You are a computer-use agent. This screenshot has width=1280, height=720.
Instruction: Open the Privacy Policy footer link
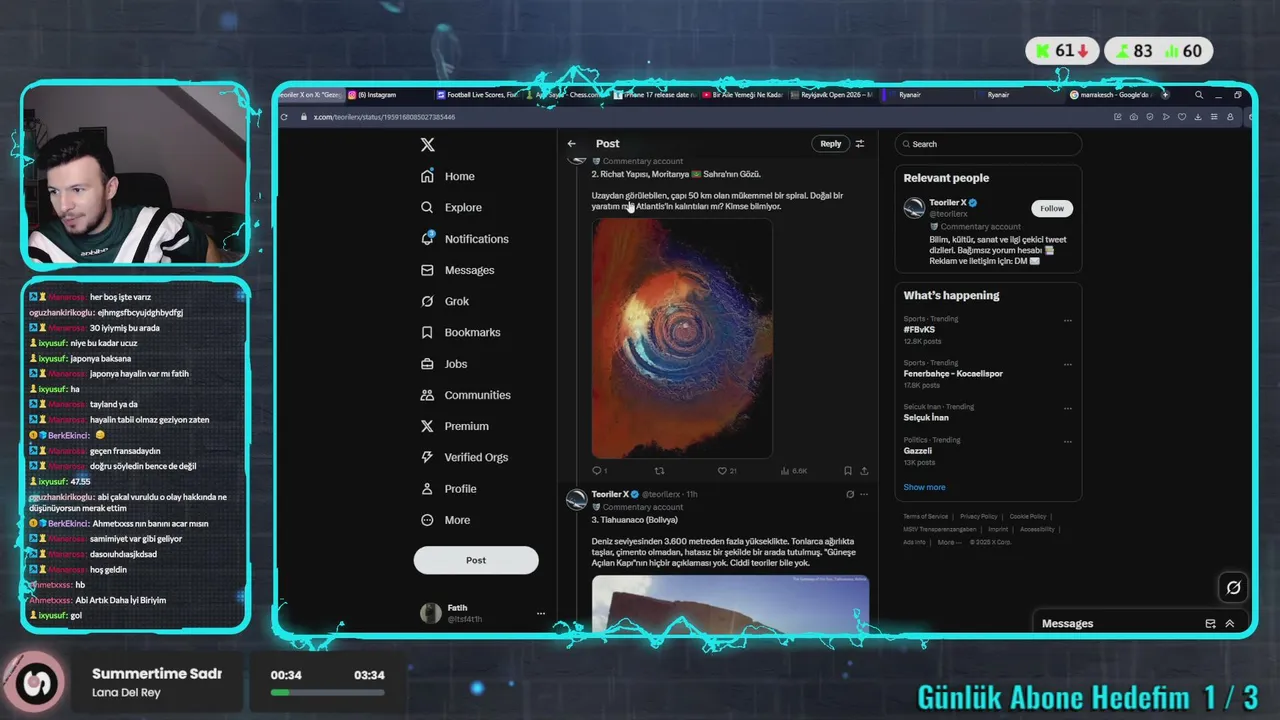pyautogui.click(x=979, y=516)
